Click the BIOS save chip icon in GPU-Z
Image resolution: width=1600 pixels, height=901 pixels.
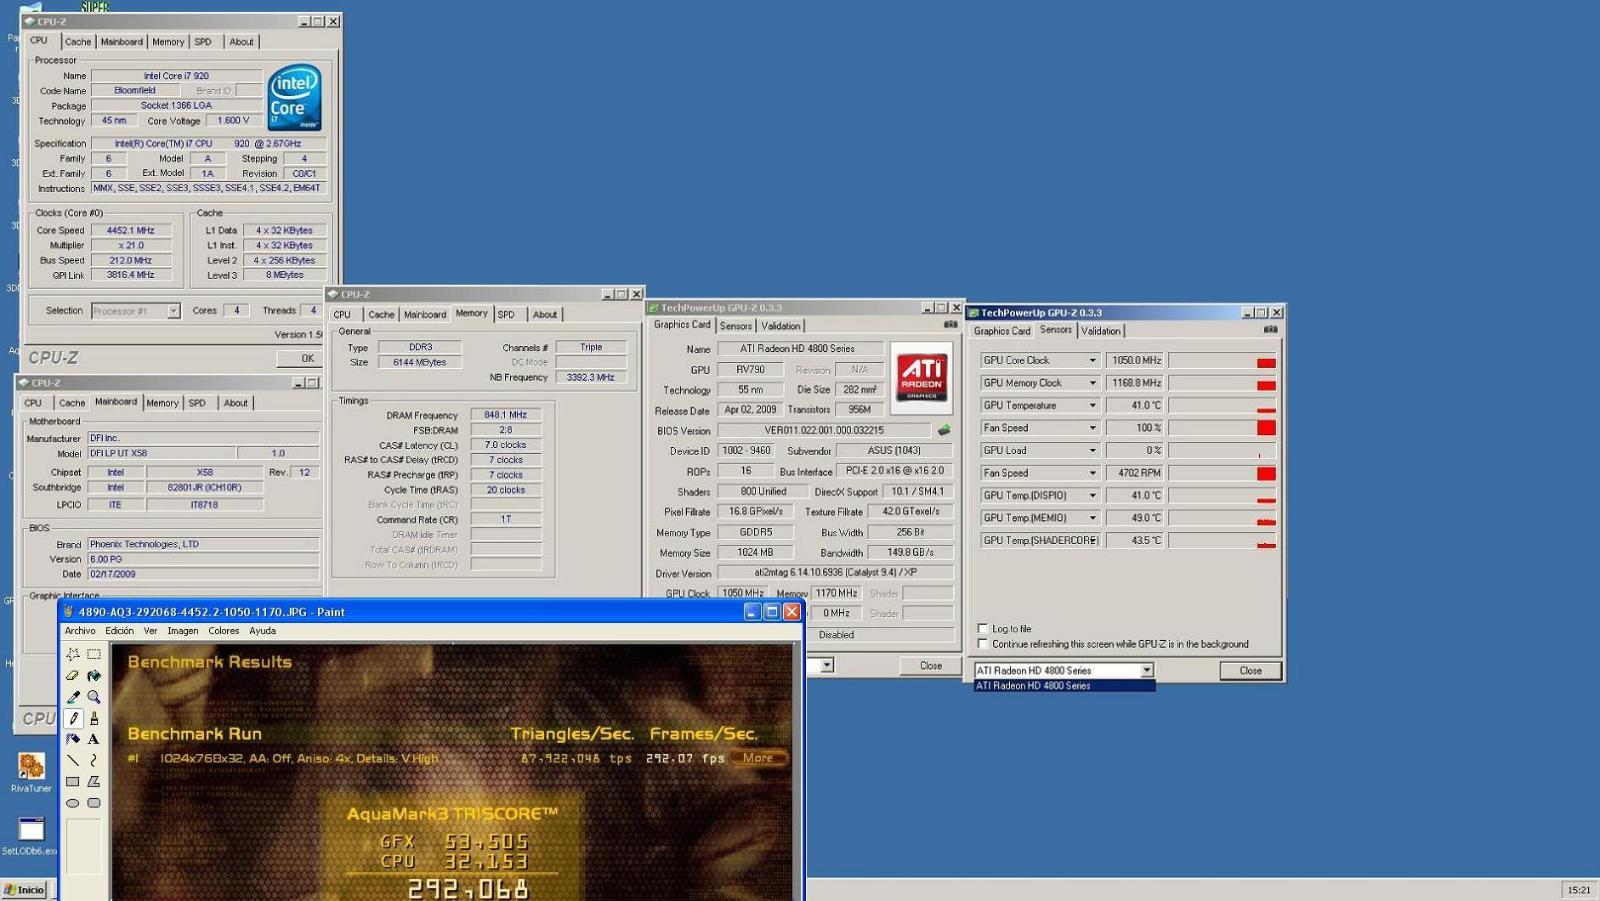coord(943,430)
